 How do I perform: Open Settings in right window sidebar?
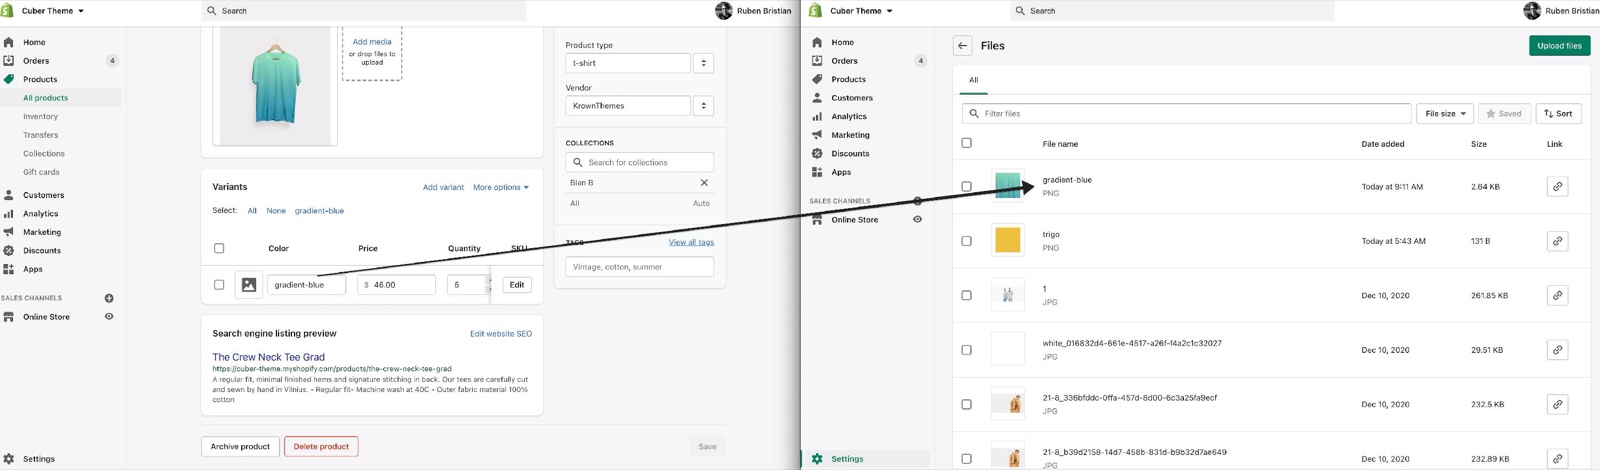click(847, 459)
